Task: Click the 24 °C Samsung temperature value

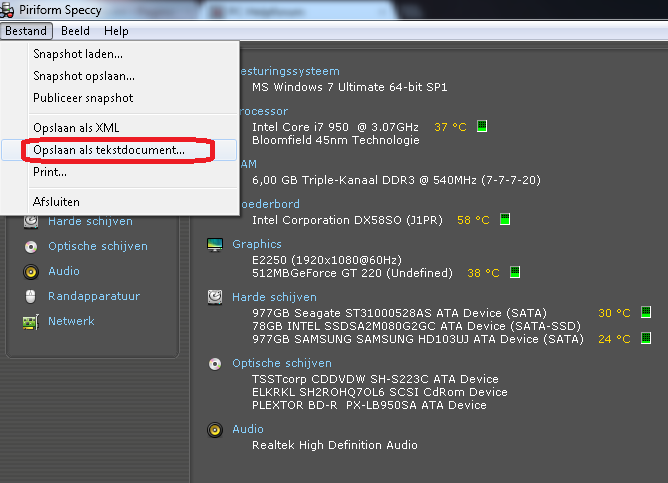Action: click(614, 339)
